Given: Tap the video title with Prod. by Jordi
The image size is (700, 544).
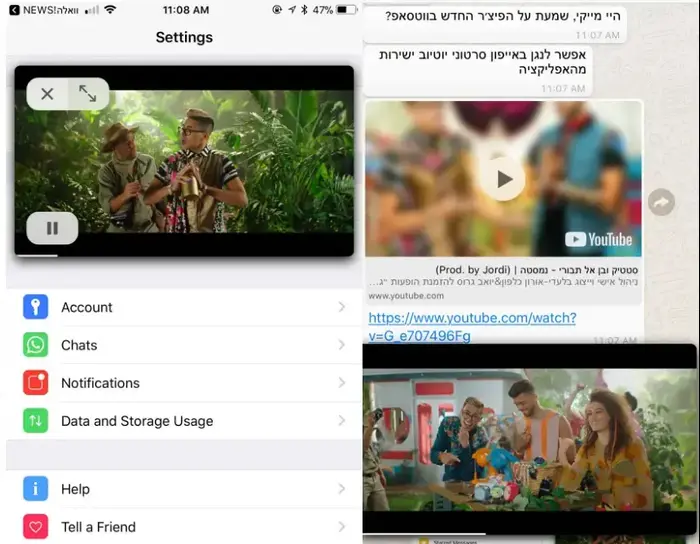Looking at the screenshot, I should point(537,270).
